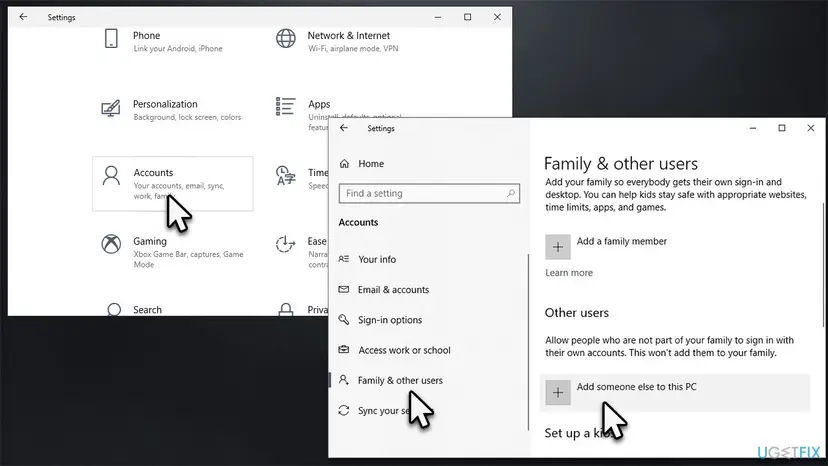Open Email & accounts page

[393, 290]
